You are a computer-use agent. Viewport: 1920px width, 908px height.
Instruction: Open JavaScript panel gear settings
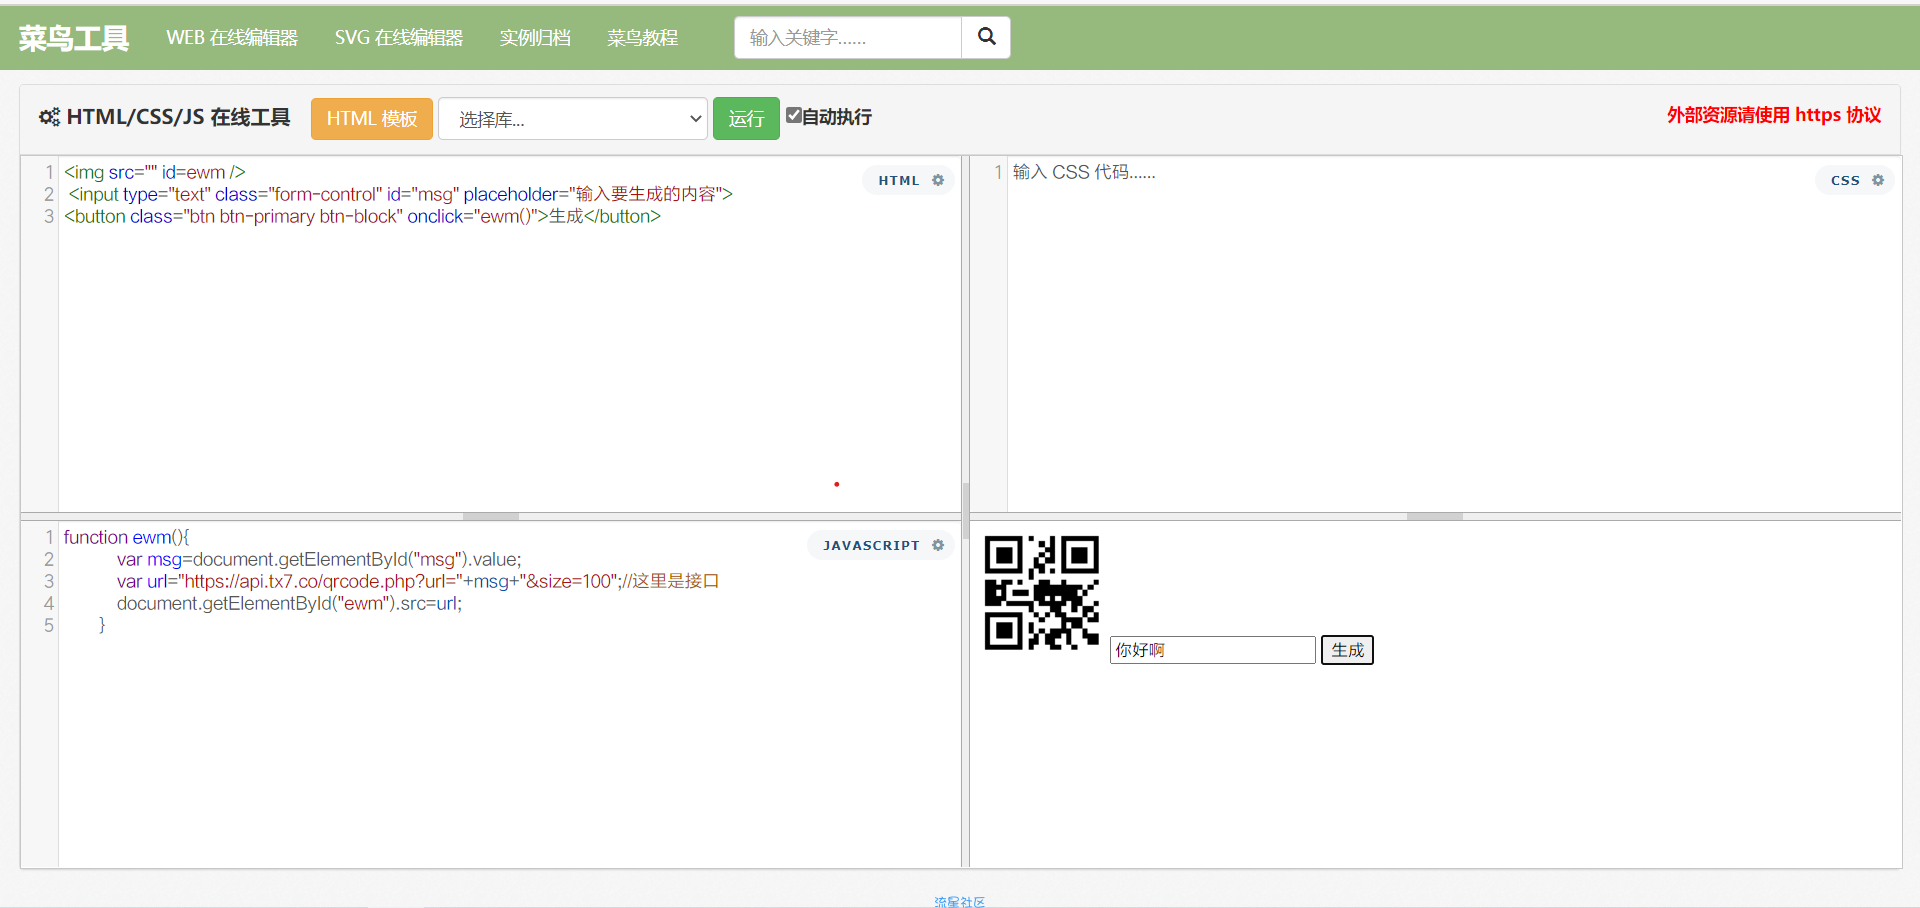click(938, 545)
